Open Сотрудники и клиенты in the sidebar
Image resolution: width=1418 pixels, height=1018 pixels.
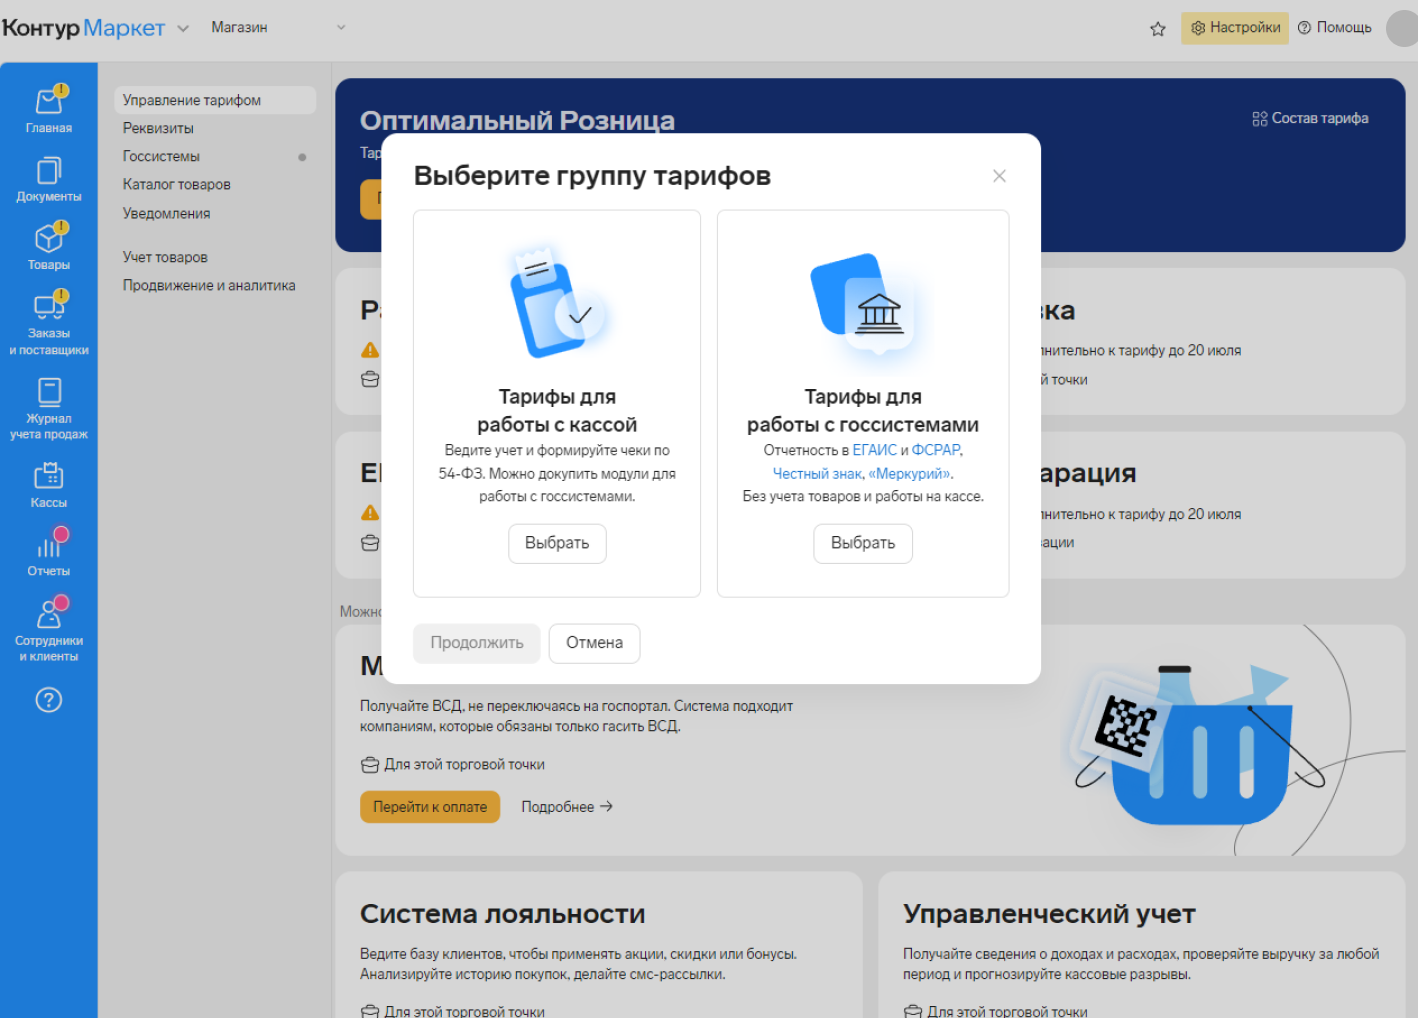tap(49, 630)
